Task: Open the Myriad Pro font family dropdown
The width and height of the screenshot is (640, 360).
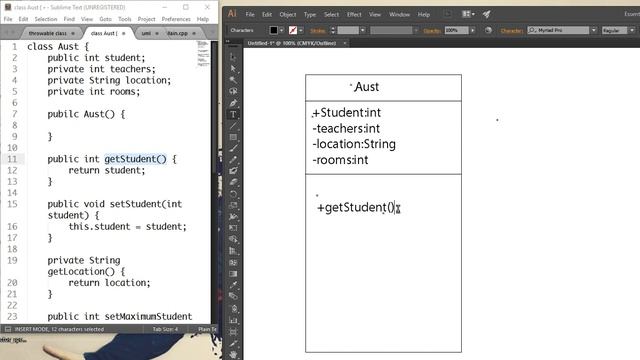Action: (594, 30)
